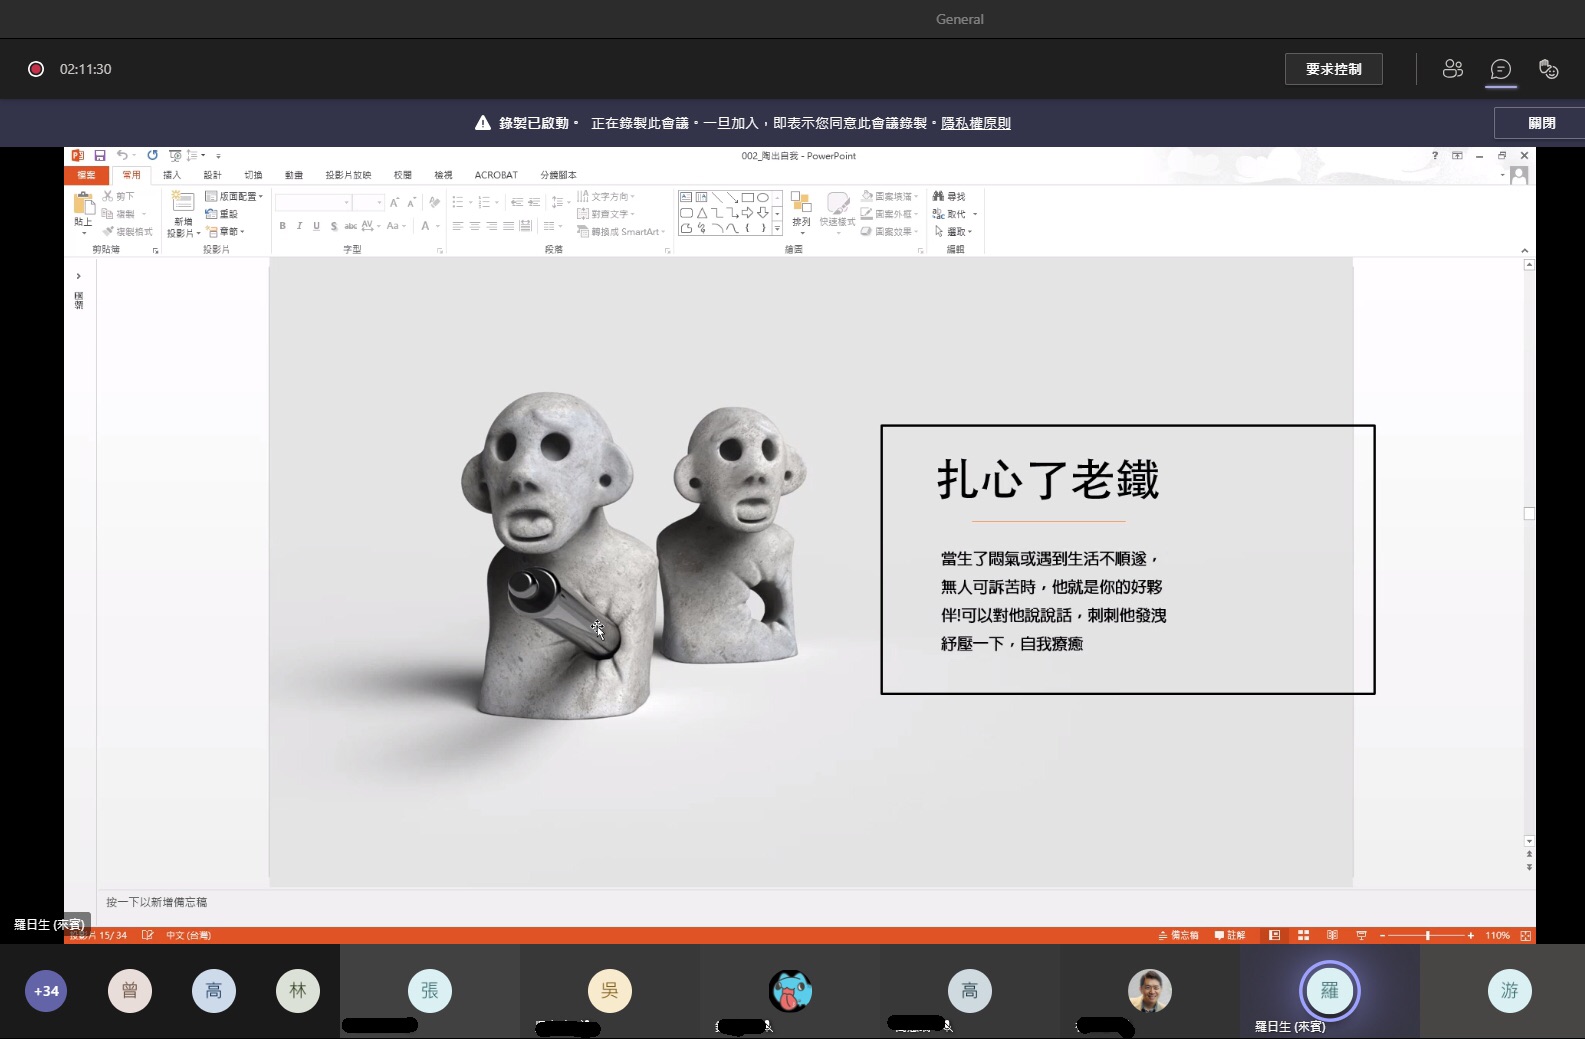Open the 插入 ribbon tab
1585x1039 pixels.
click(x=172, y=175)
